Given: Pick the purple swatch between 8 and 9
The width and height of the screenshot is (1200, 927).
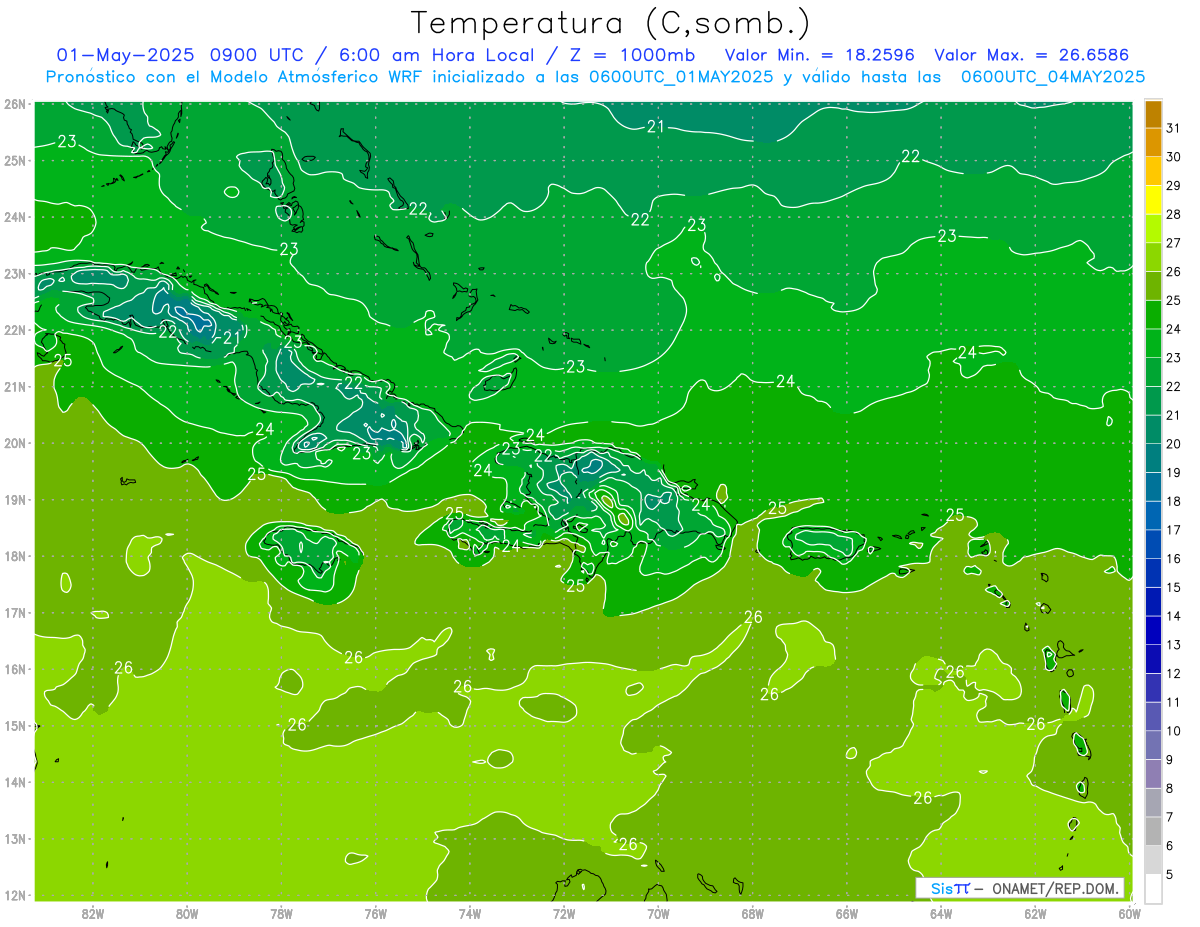Looking at the screenshot, I should (x=1153, y=774).
